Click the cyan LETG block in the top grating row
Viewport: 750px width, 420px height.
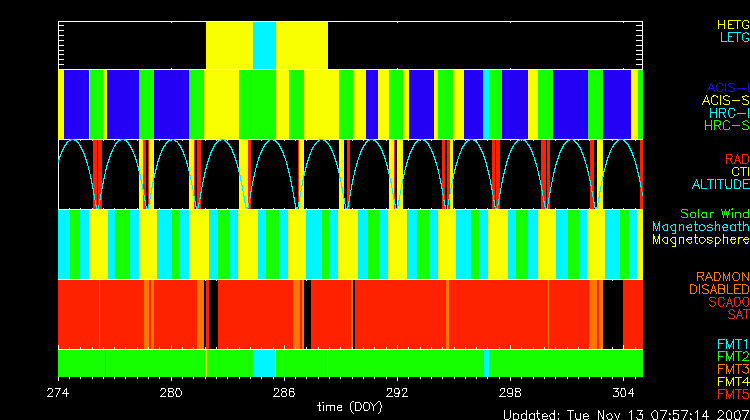(264, 45)
